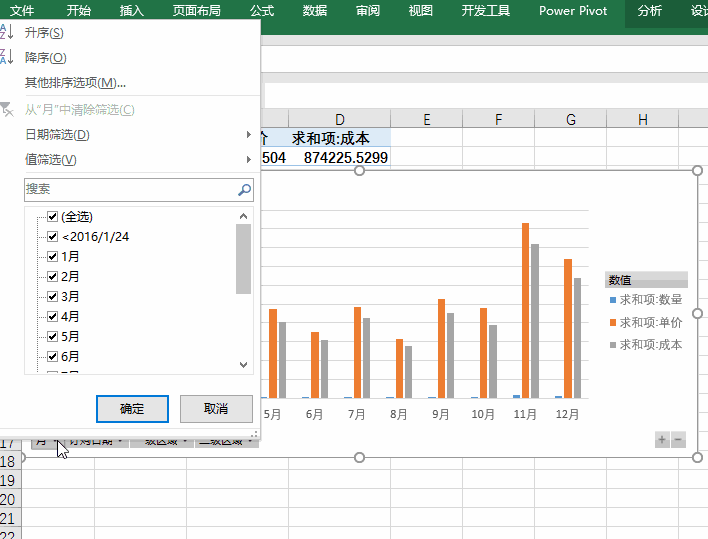708x539 pixels.
Task: Click the filter list scrollbar thumb
Action: [x=243, y=259]
